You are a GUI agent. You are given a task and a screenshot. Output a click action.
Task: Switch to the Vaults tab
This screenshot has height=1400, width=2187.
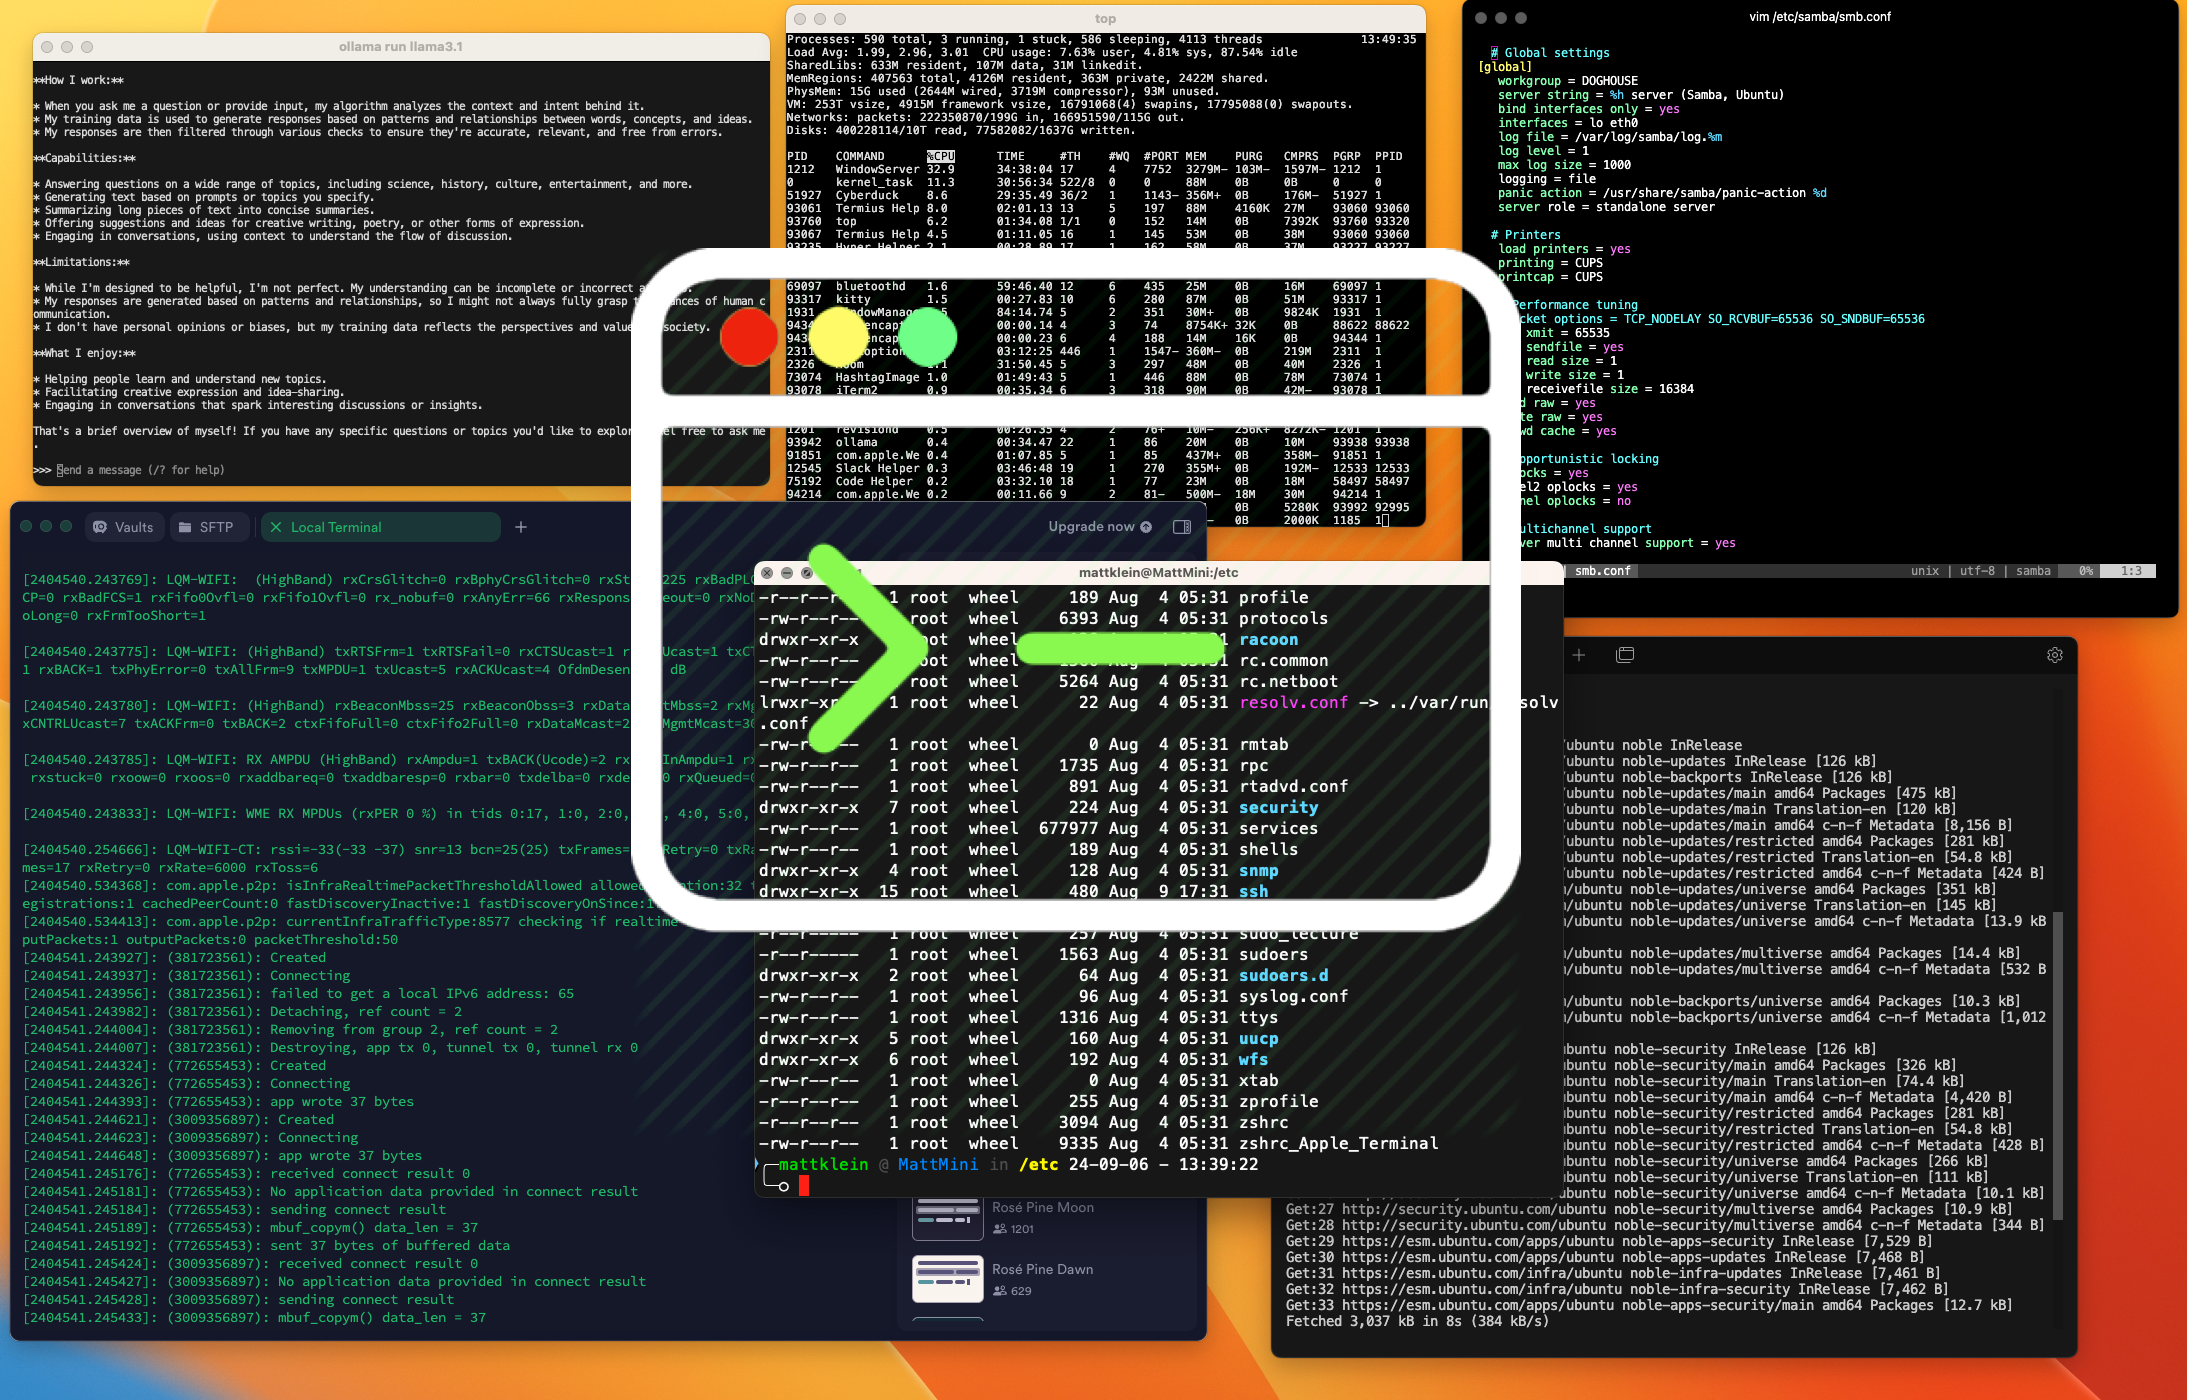(x=124, y=527)
